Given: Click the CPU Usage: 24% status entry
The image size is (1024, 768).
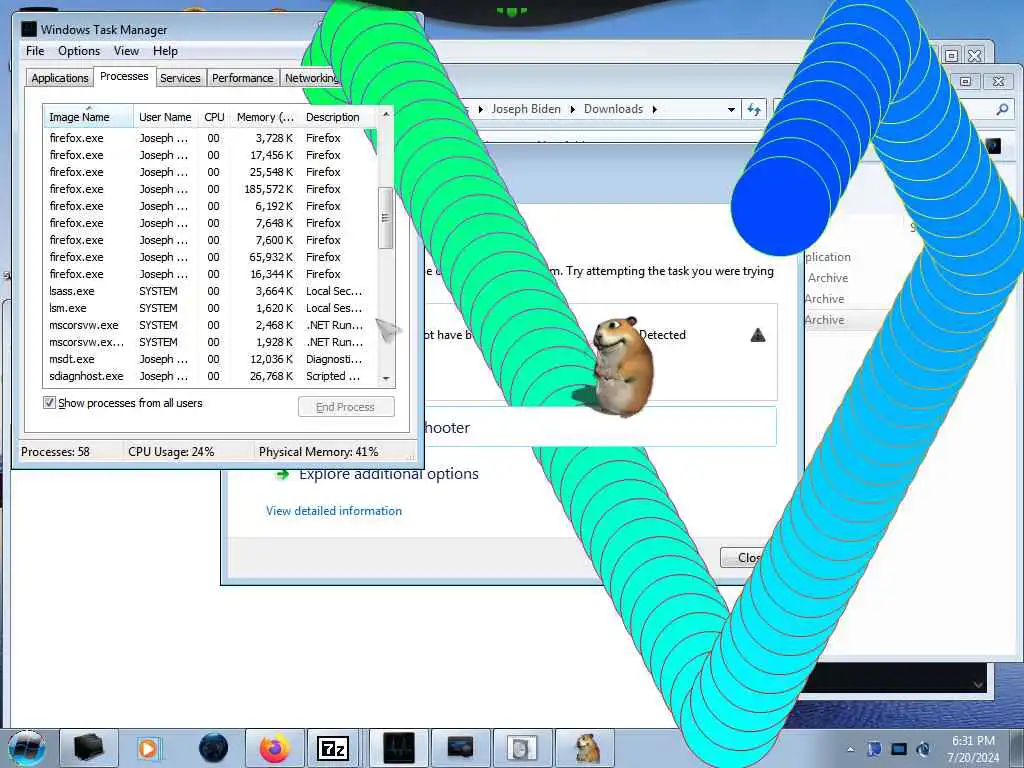Looking at the screenshot, I should pos(171,451).
